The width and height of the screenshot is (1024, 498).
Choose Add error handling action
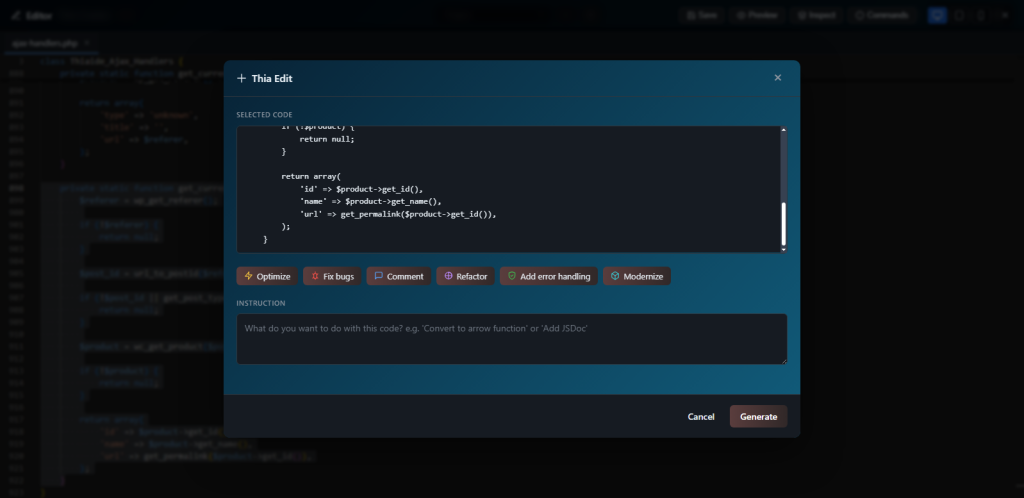[x=549, y=276]
